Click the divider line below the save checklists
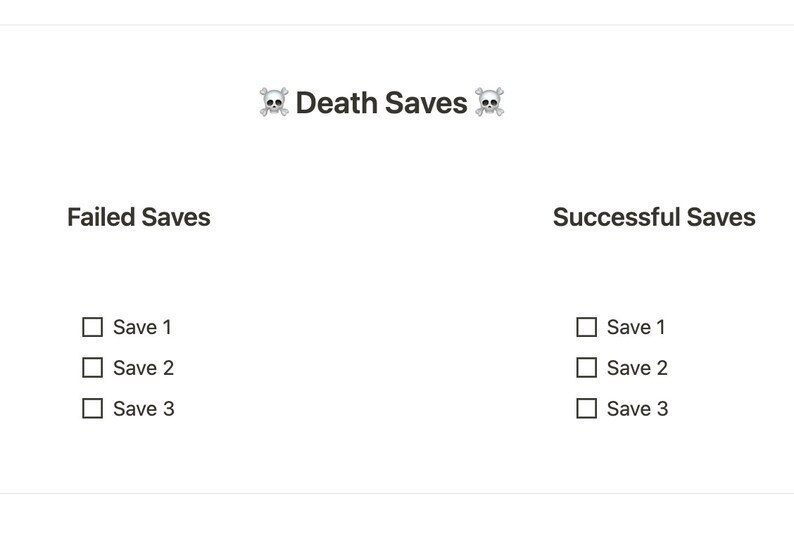This screenshot has width=794, height=543. click(x=397, y=493)
